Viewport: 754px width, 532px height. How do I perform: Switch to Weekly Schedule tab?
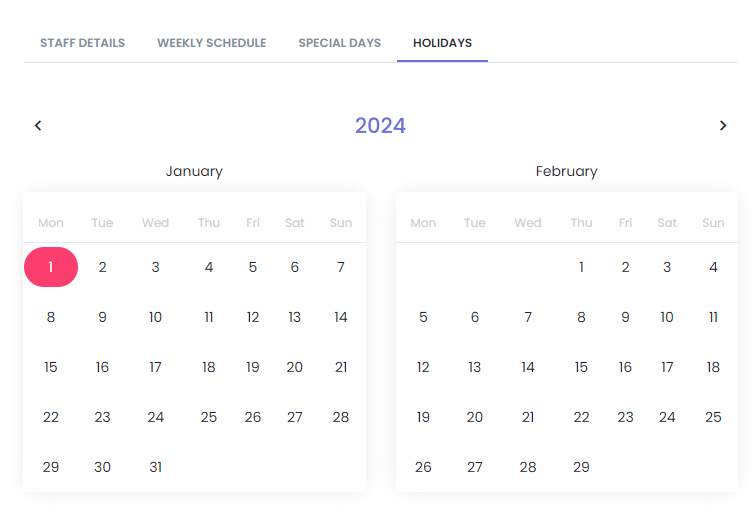pos(211,43)
